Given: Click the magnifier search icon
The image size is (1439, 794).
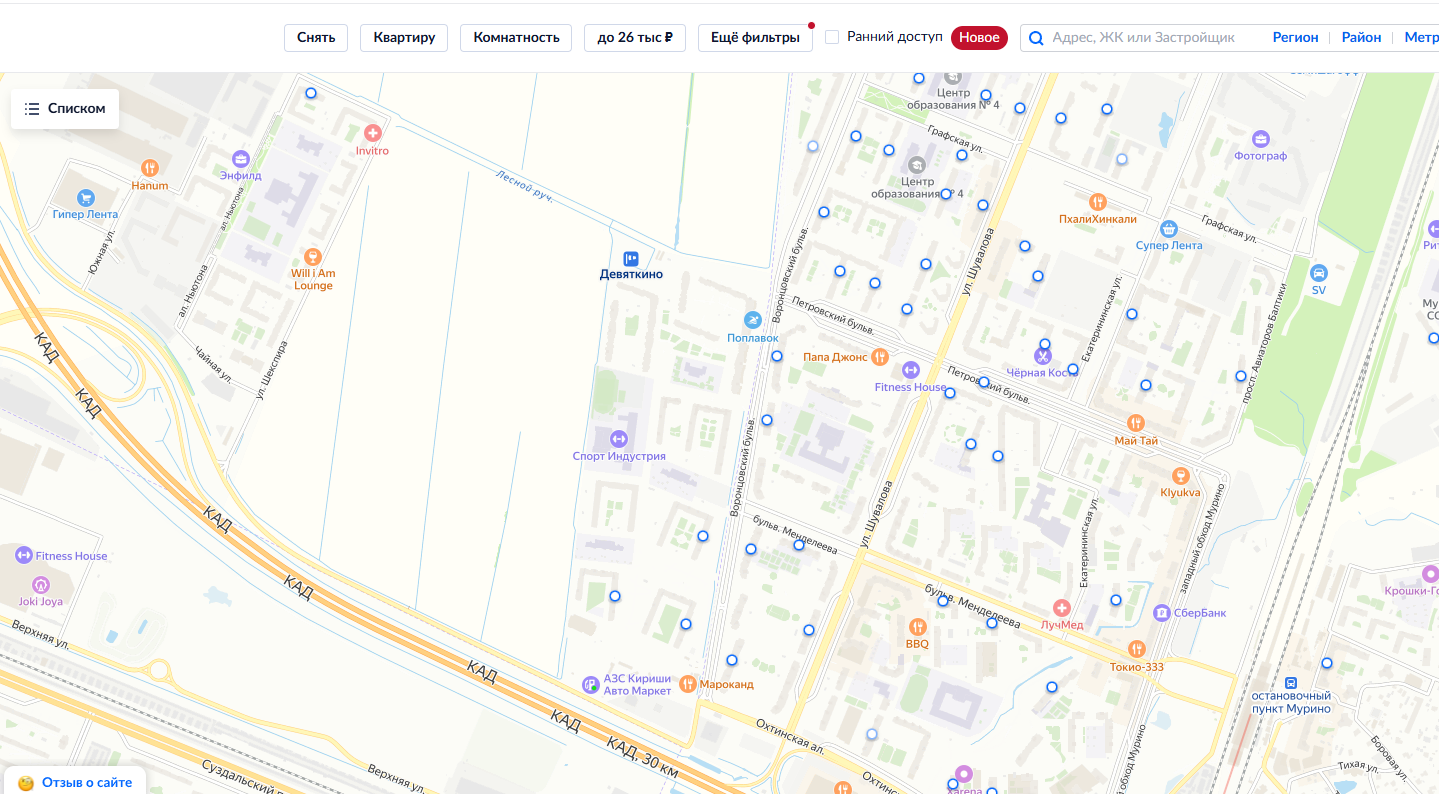Looking at the screenshot, I should click(1036, 38).
